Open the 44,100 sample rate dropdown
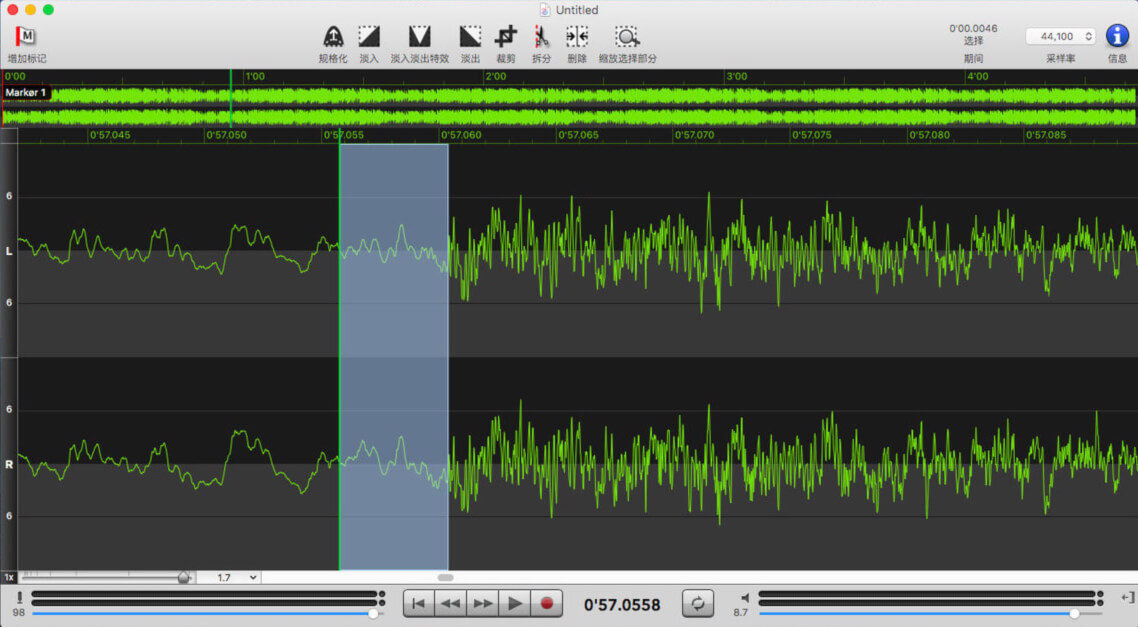 click(x=1060, y=36)
